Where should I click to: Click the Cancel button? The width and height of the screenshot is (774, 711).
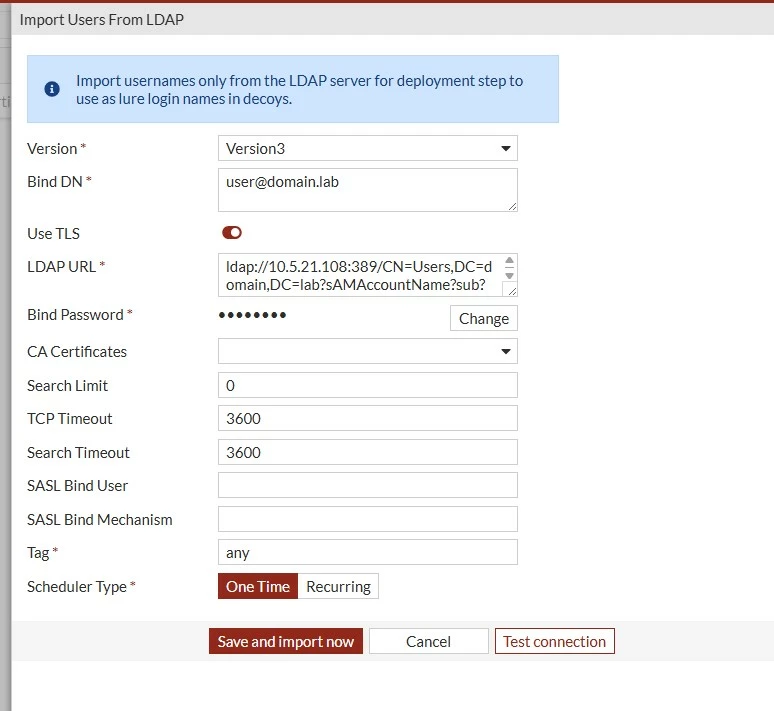point(428,641)
